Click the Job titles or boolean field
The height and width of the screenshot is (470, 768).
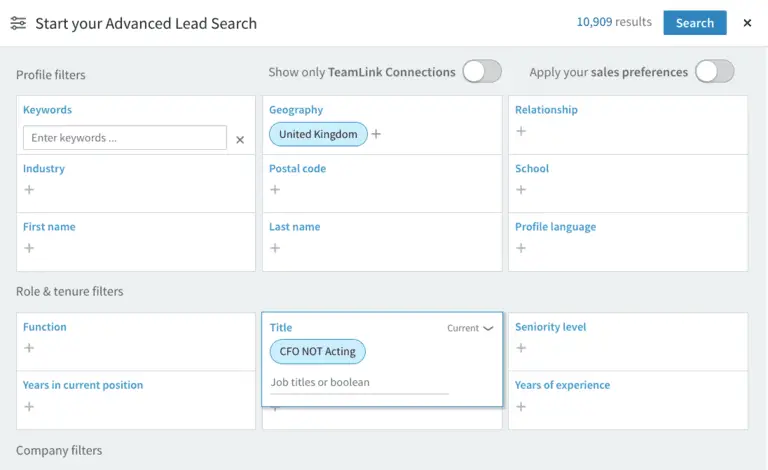pyautogui.click(x=359, y=382)
